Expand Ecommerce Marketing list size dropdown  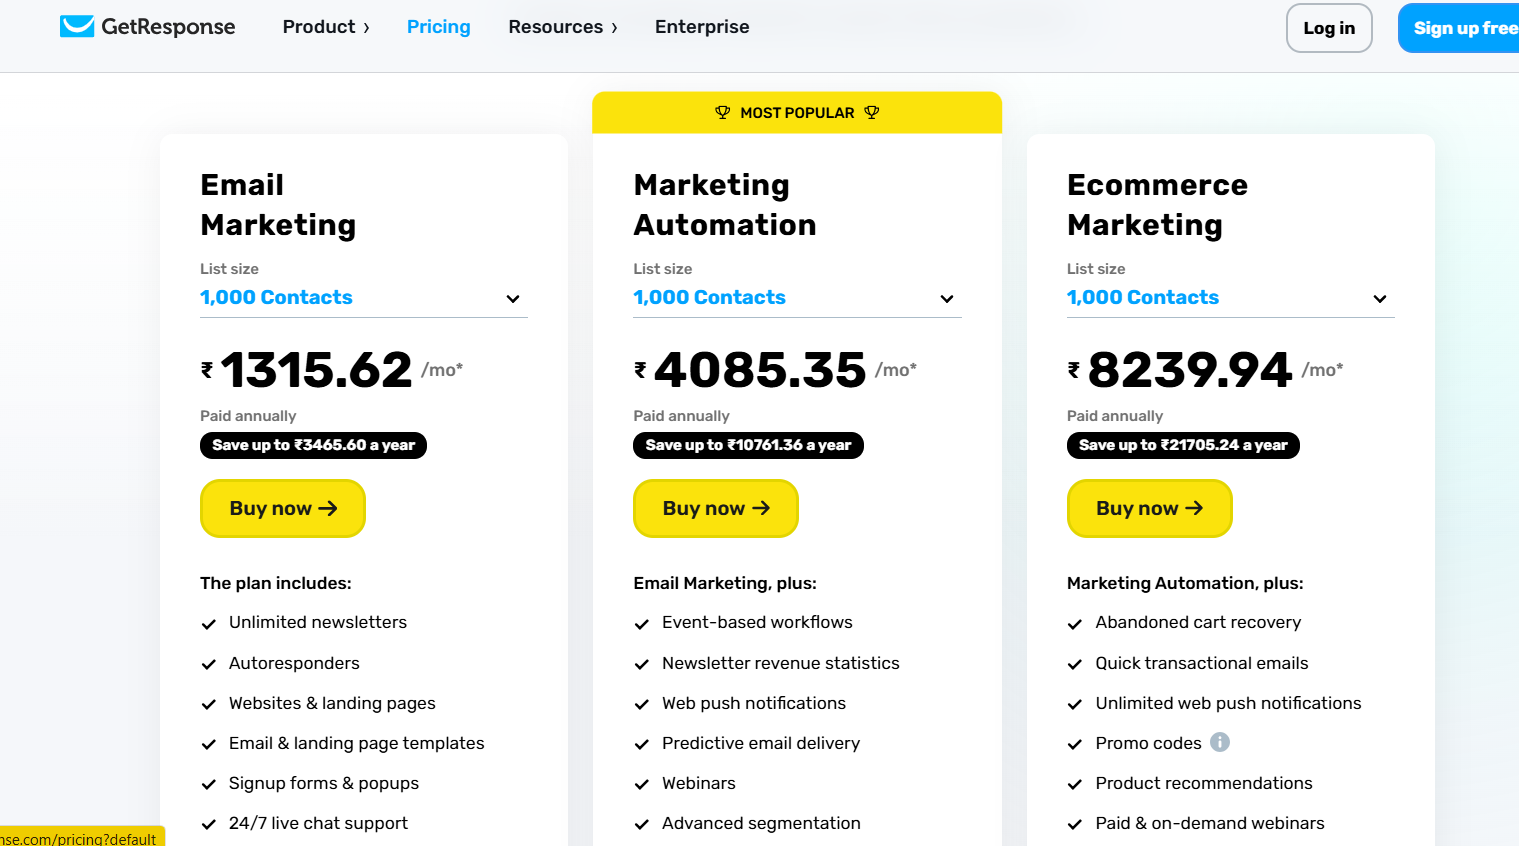1379,298
